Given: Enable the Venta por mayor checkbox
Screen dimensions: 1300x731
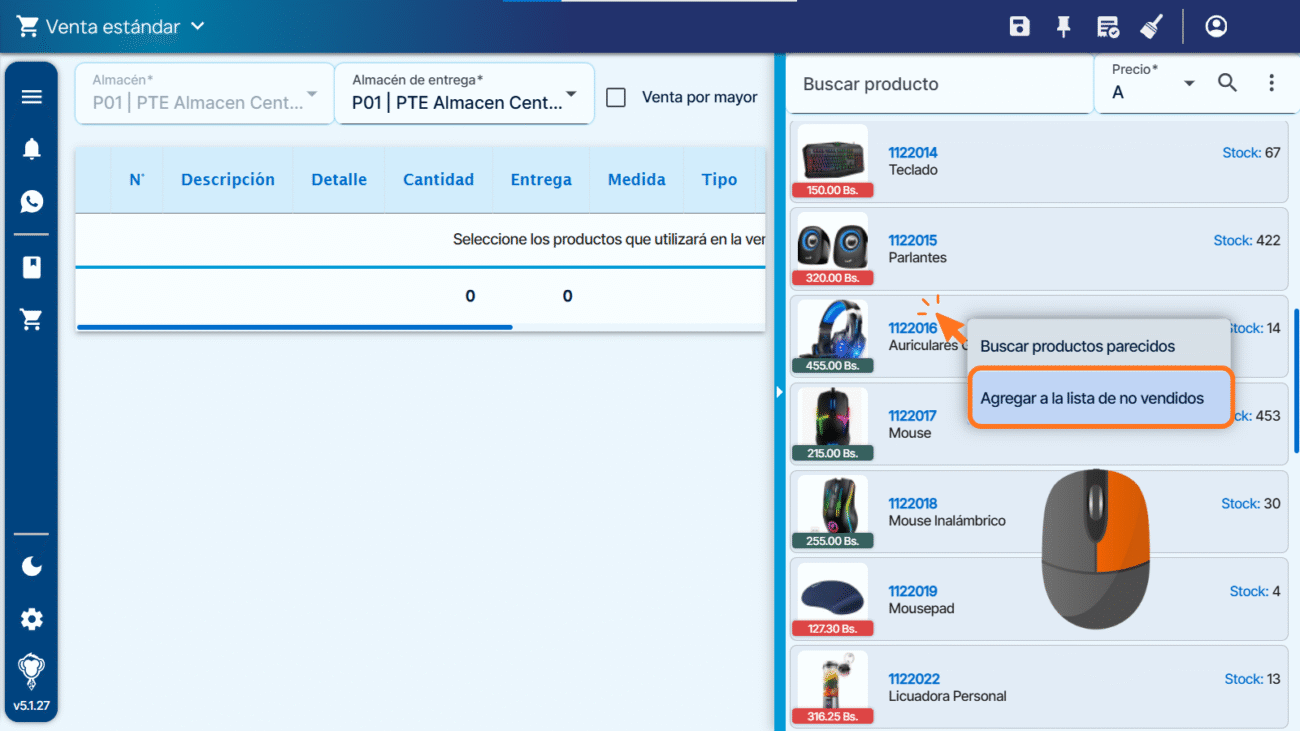Looking at the screenshot, I should point(617,97).
